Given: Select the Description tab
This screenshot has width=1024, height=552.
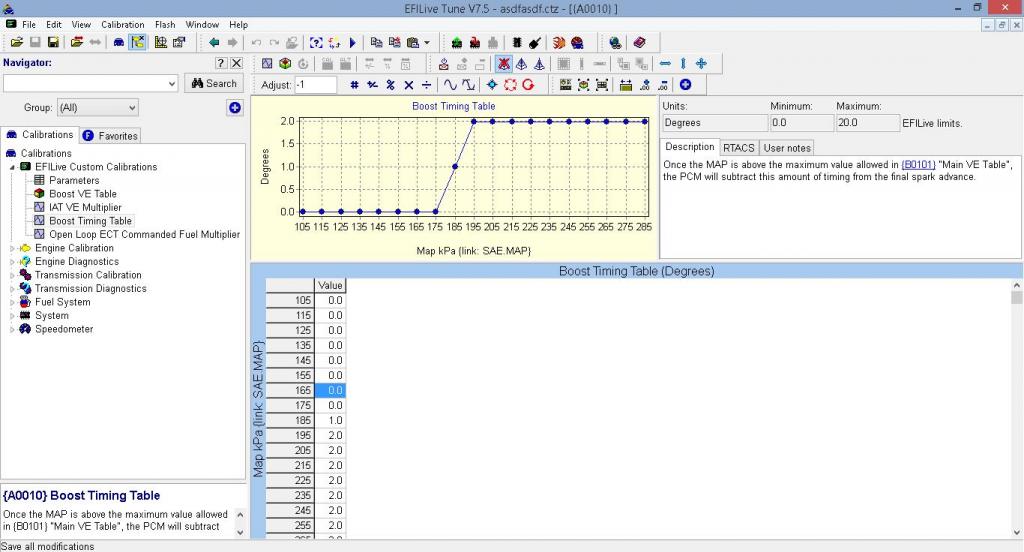Looking at the screenshot, I should point(690,147).
